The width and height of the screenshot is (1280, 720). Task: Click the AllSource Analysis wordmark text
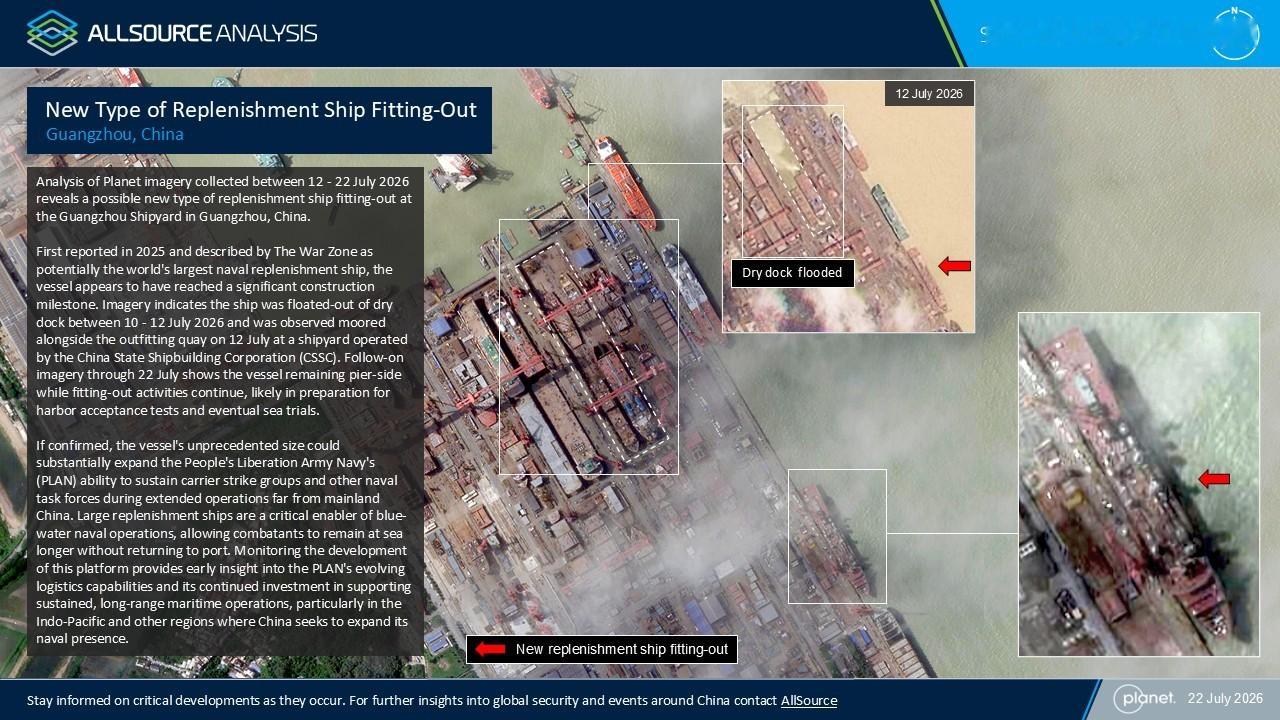pos(202,33)
